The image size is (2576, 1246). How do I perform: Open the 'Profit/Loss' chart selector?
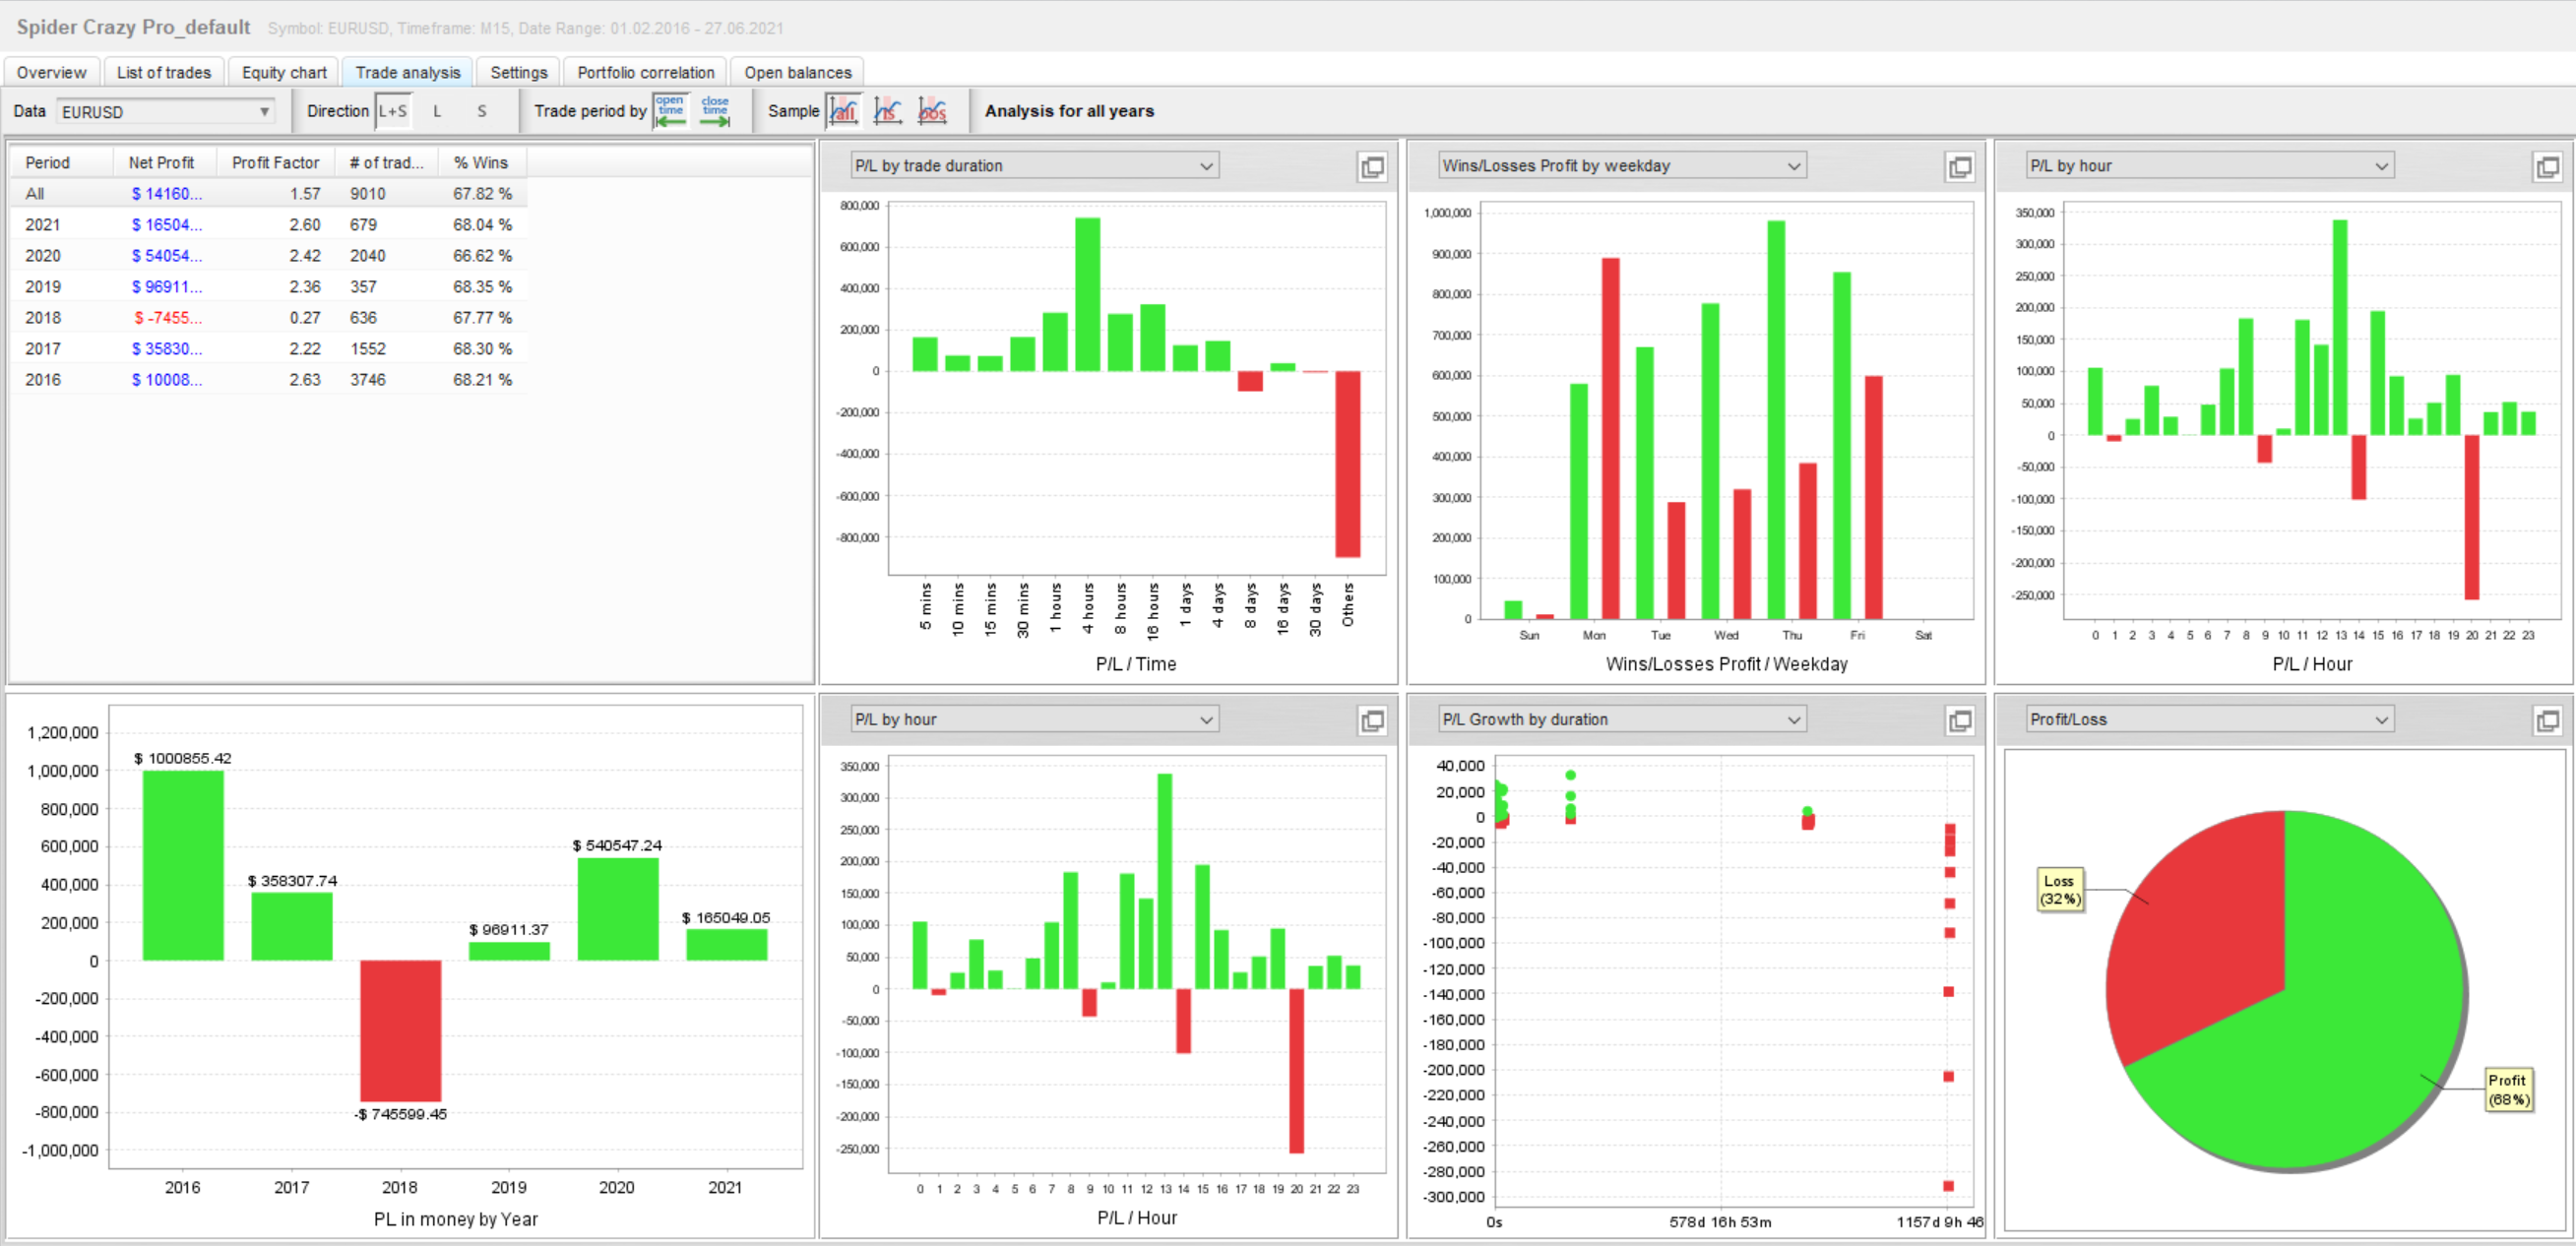(x=2210, y=719)
